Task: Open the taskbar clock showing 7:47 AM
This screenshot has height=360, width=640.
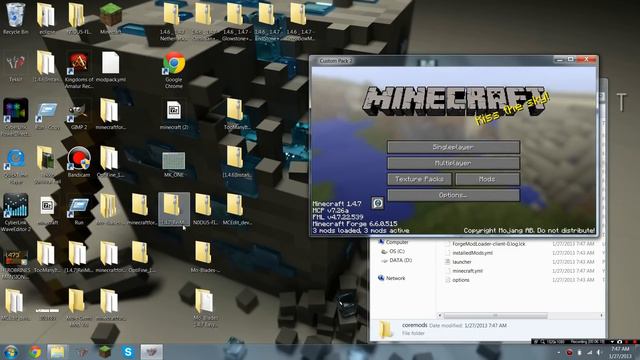Action: point(621,352)
